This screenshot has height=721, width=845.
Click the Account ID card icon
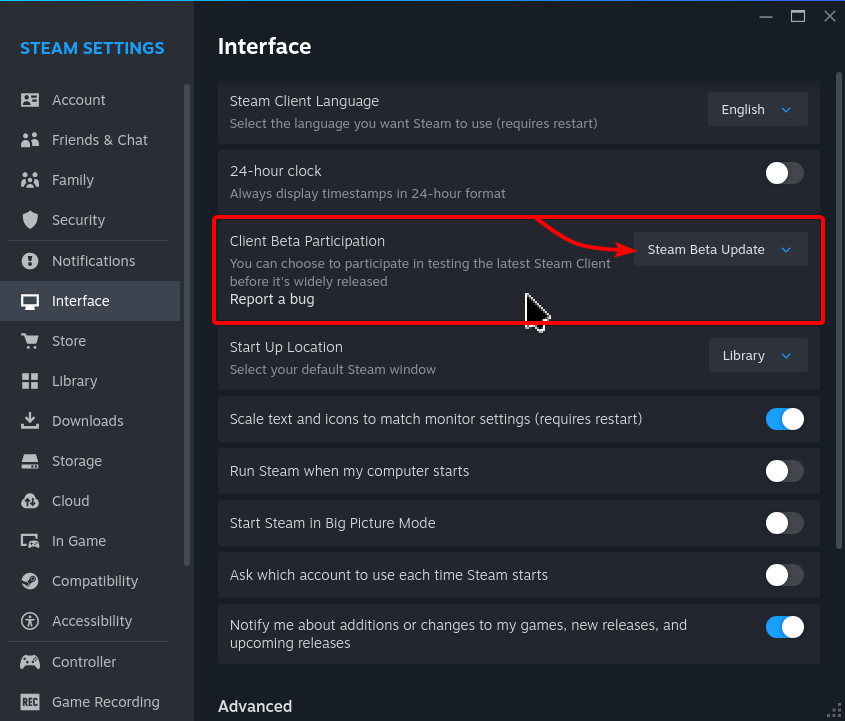(x=30, y=100)
